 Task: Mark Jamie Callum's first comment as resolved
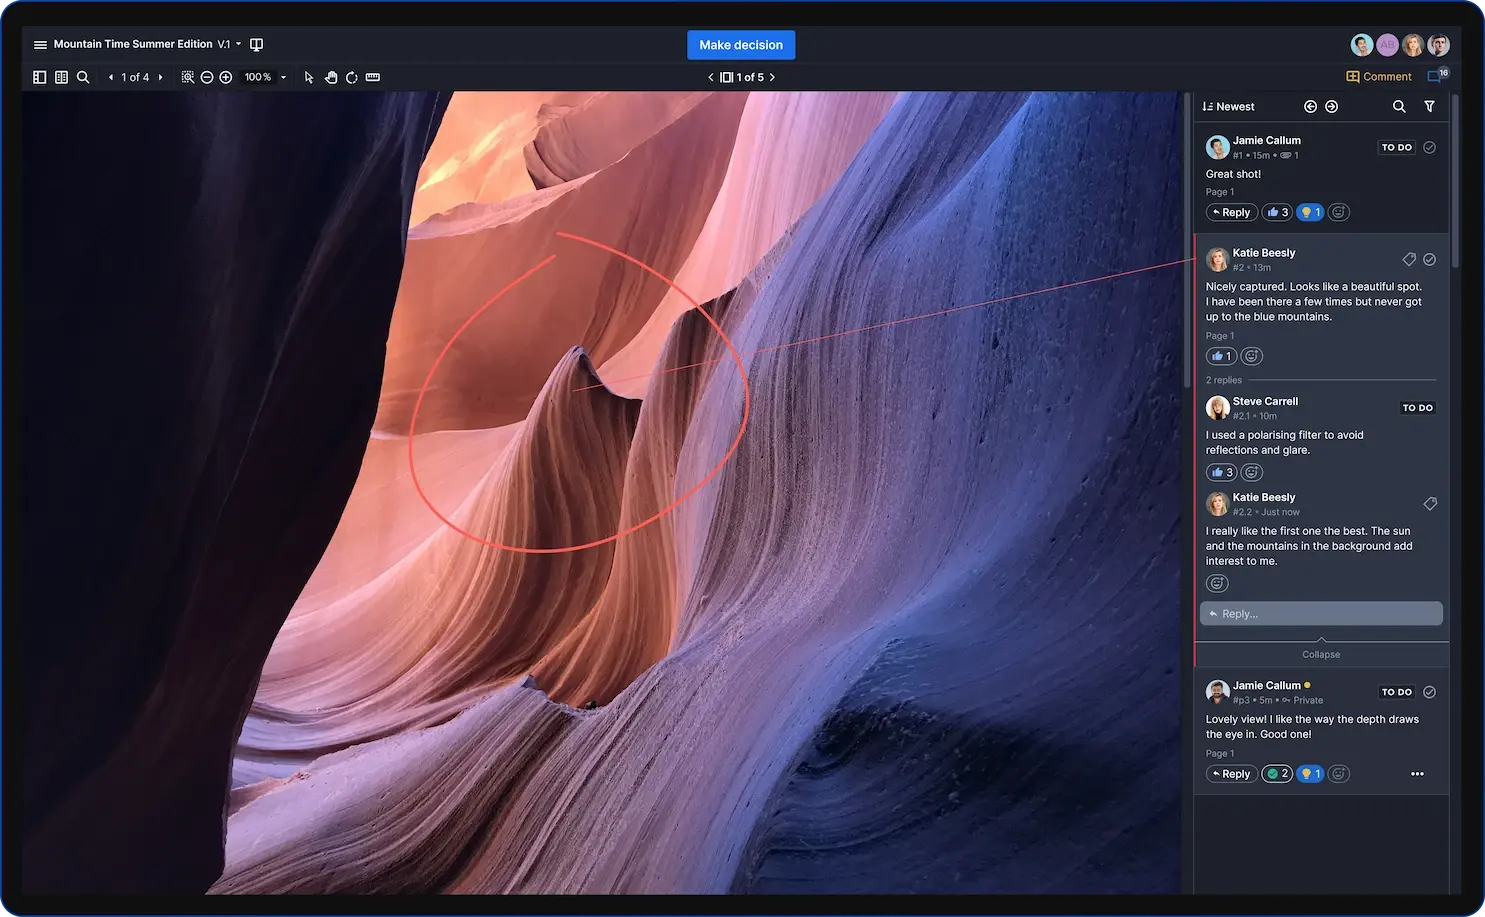(1429, 146)
